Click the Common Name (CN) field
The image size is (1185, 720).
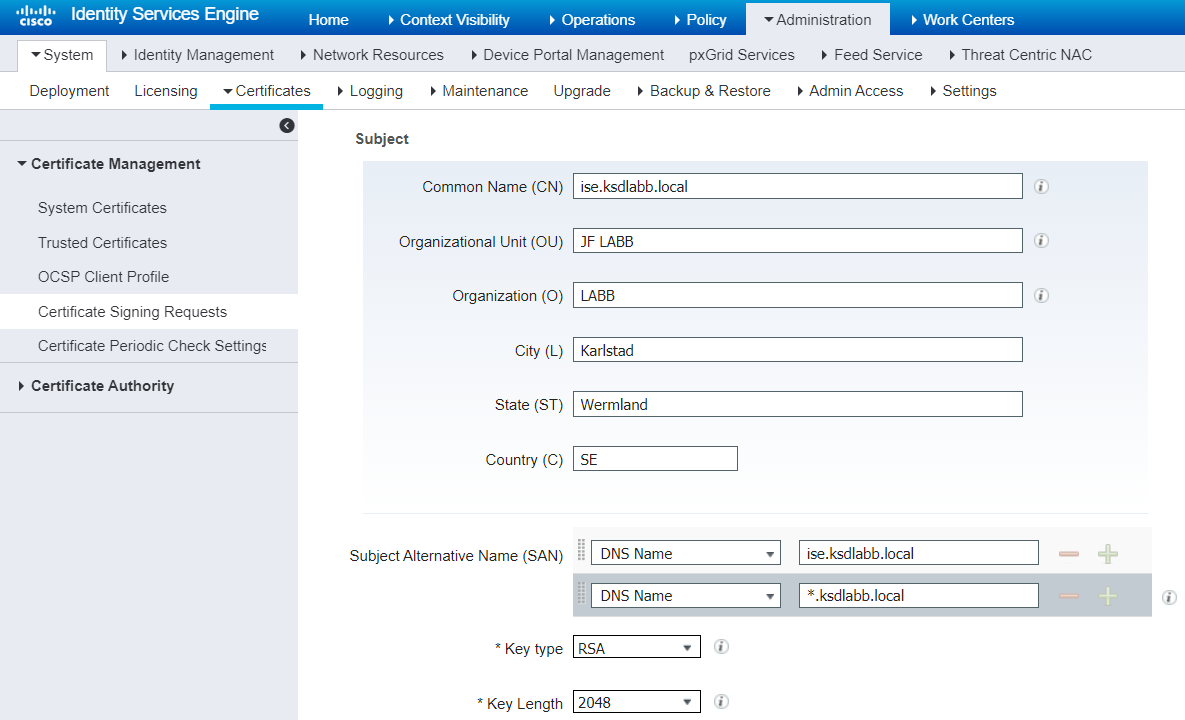coord(797,187)
